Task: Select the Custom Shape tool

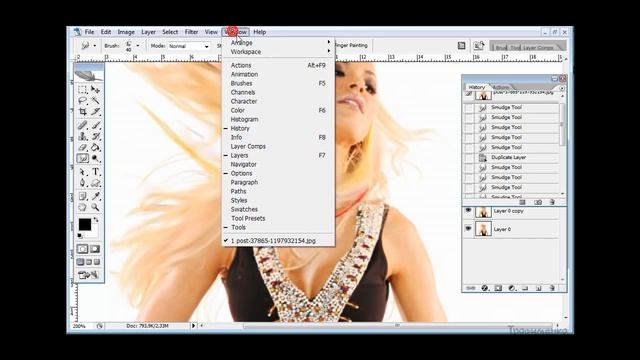Action: pos(96,183)
